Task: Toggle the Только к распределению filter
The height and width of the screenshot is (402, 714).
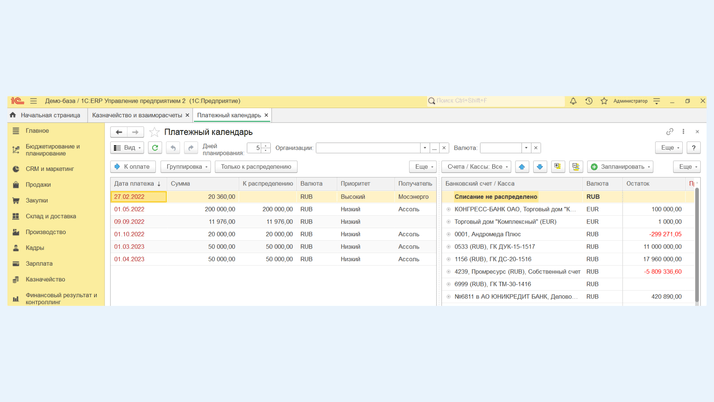Action: [x=256, y=167]
